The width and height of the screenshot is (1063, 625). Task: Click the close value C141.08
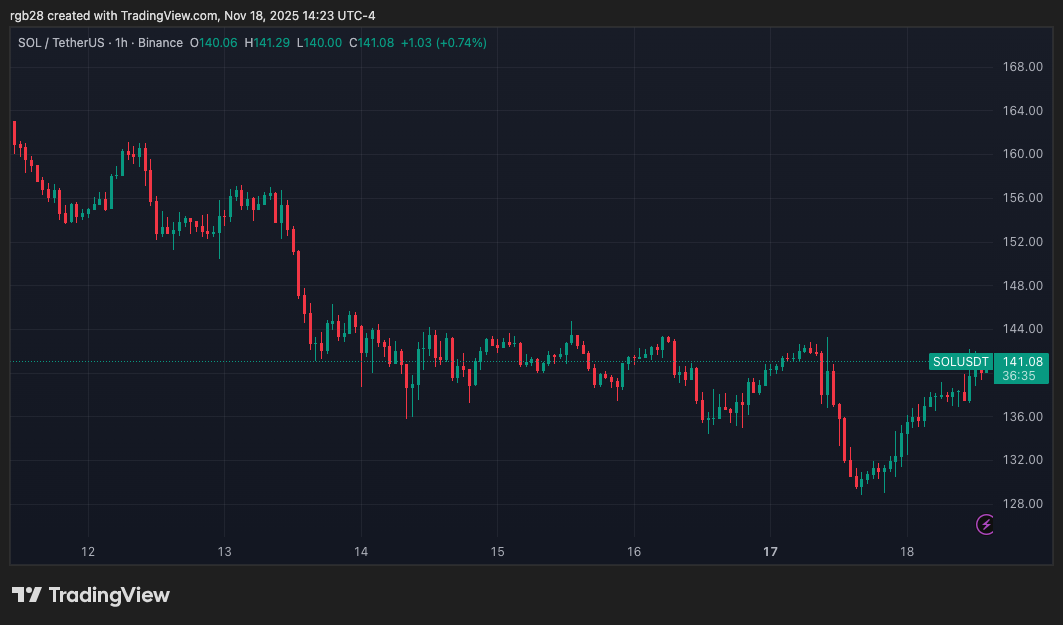point(372,43)
